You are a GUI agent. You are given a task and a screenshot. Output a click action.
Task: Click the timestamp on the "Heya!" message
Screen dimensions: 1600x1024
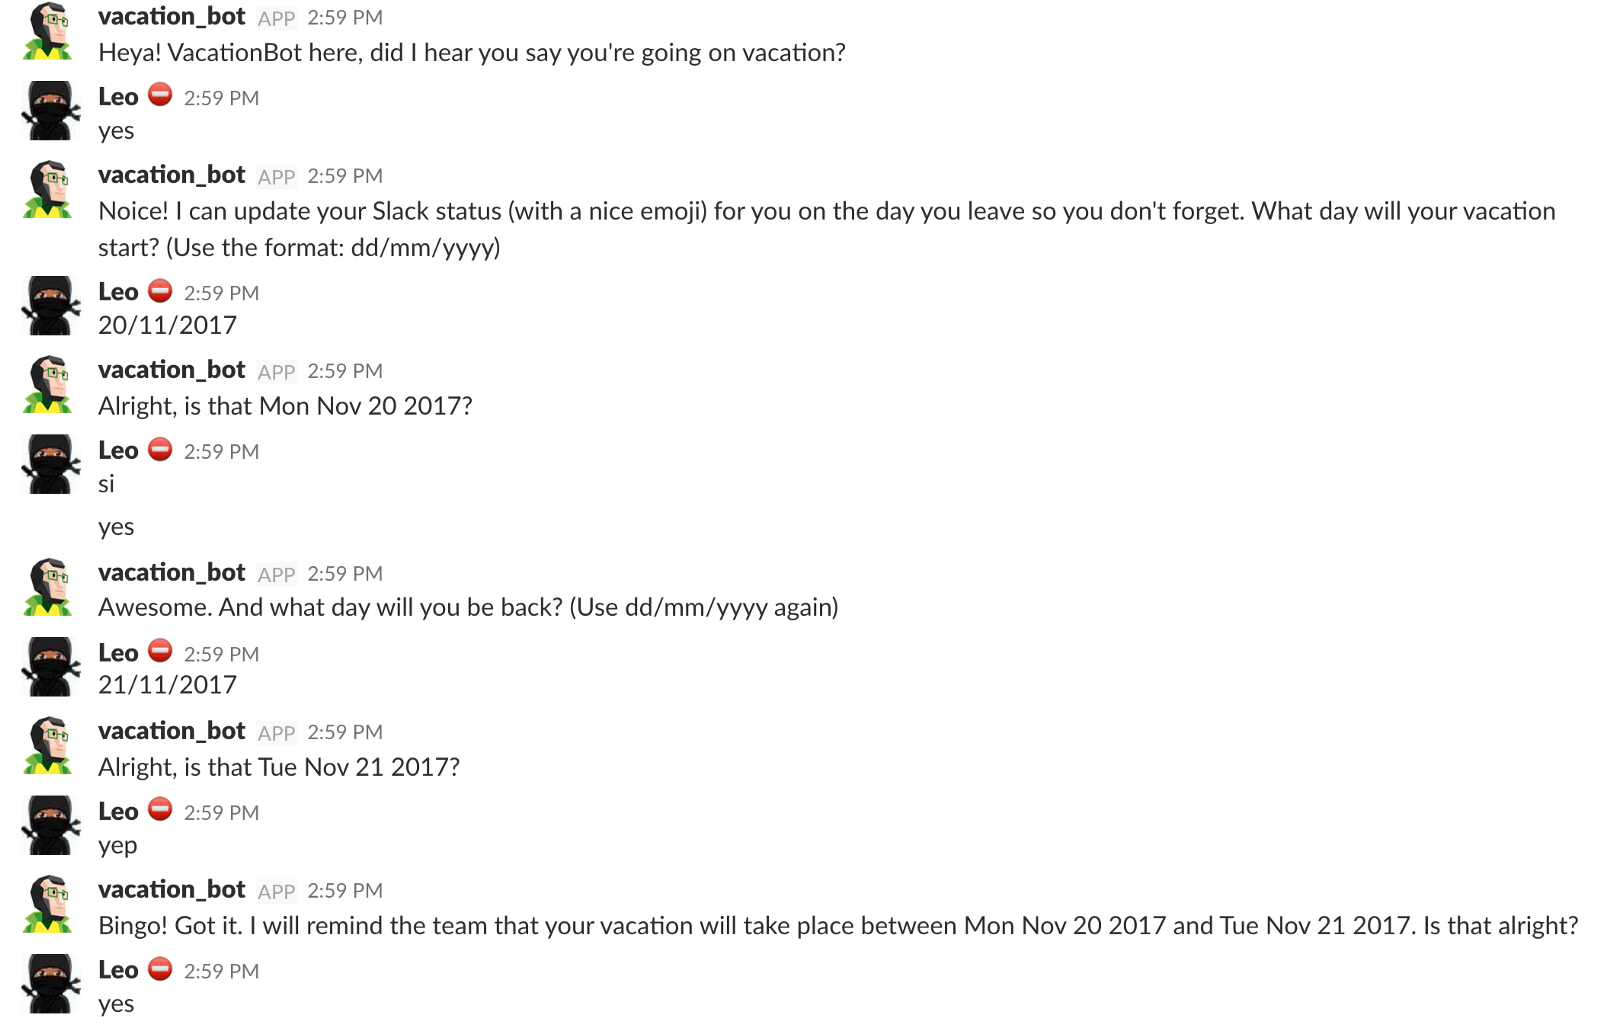coord(345,18)
